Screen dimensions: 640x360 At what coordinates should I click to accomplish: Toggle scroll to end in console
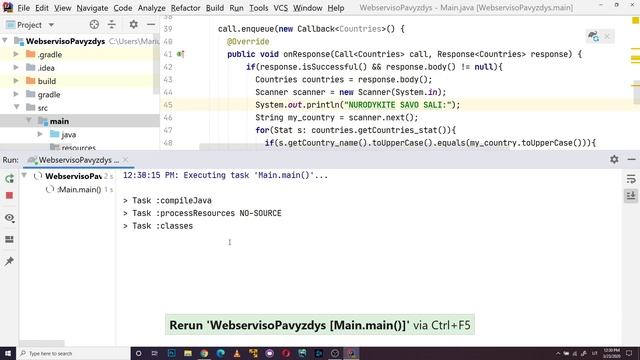click(631, 196)
